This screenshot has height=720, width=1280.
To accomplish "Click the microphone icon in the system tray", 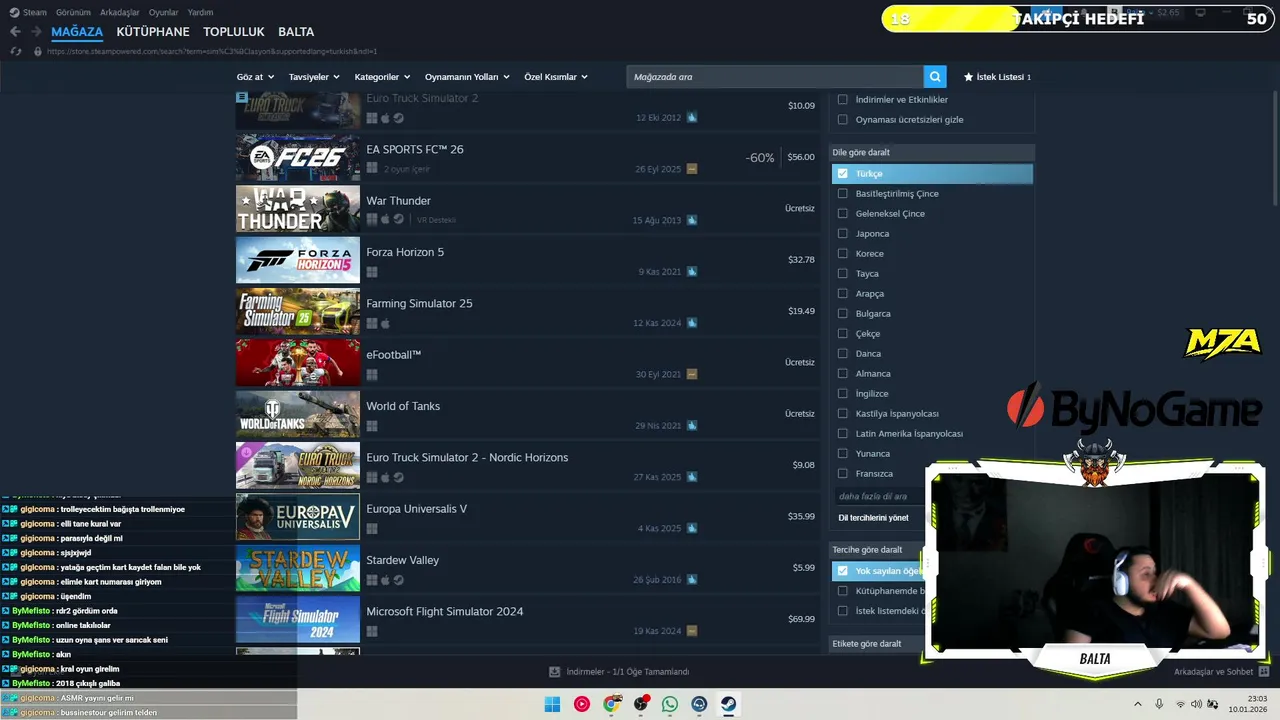I will point(1159,704).
